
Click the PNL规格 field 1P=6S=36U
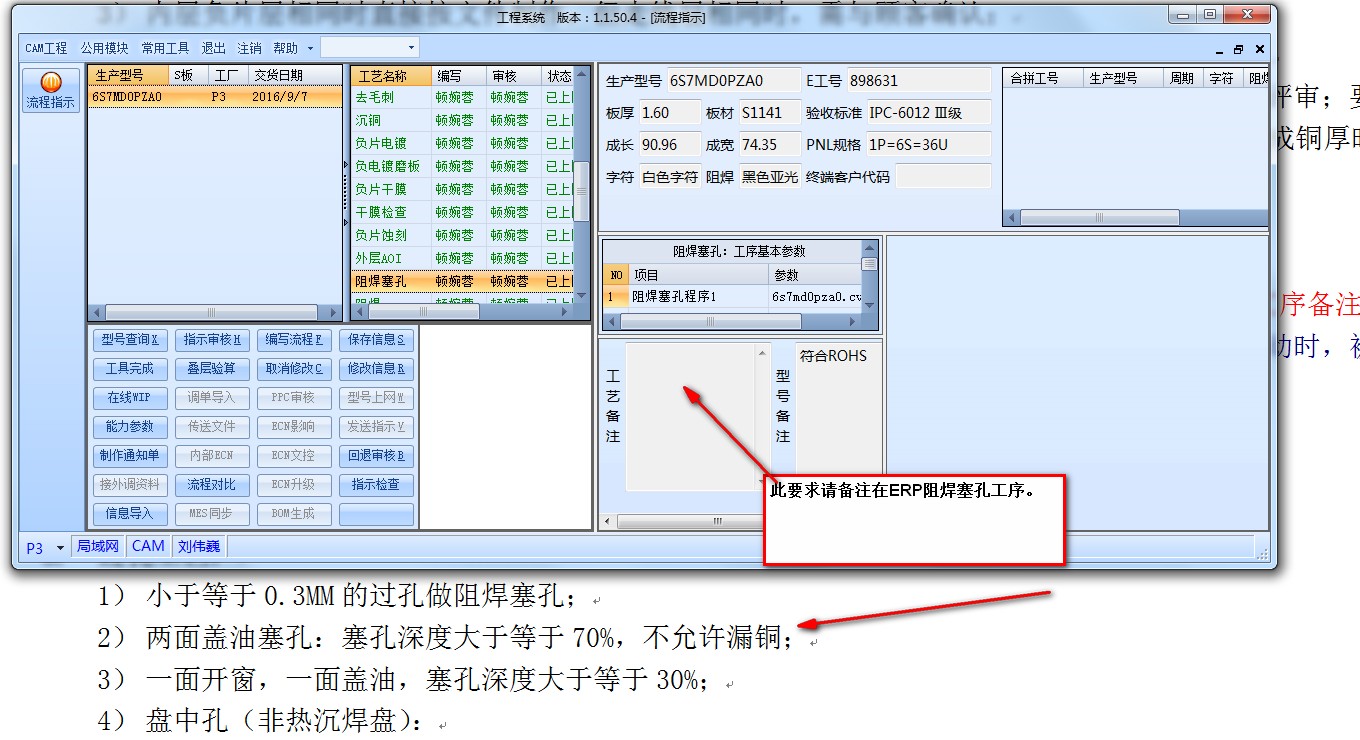928,145
